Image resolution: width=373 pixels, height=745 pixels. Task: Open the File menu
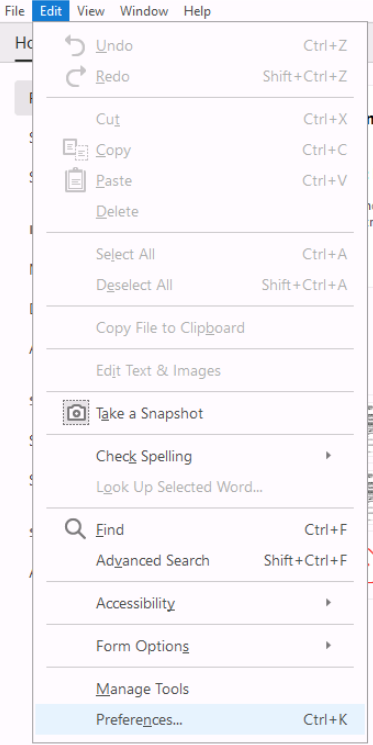[x=15, y=10]
